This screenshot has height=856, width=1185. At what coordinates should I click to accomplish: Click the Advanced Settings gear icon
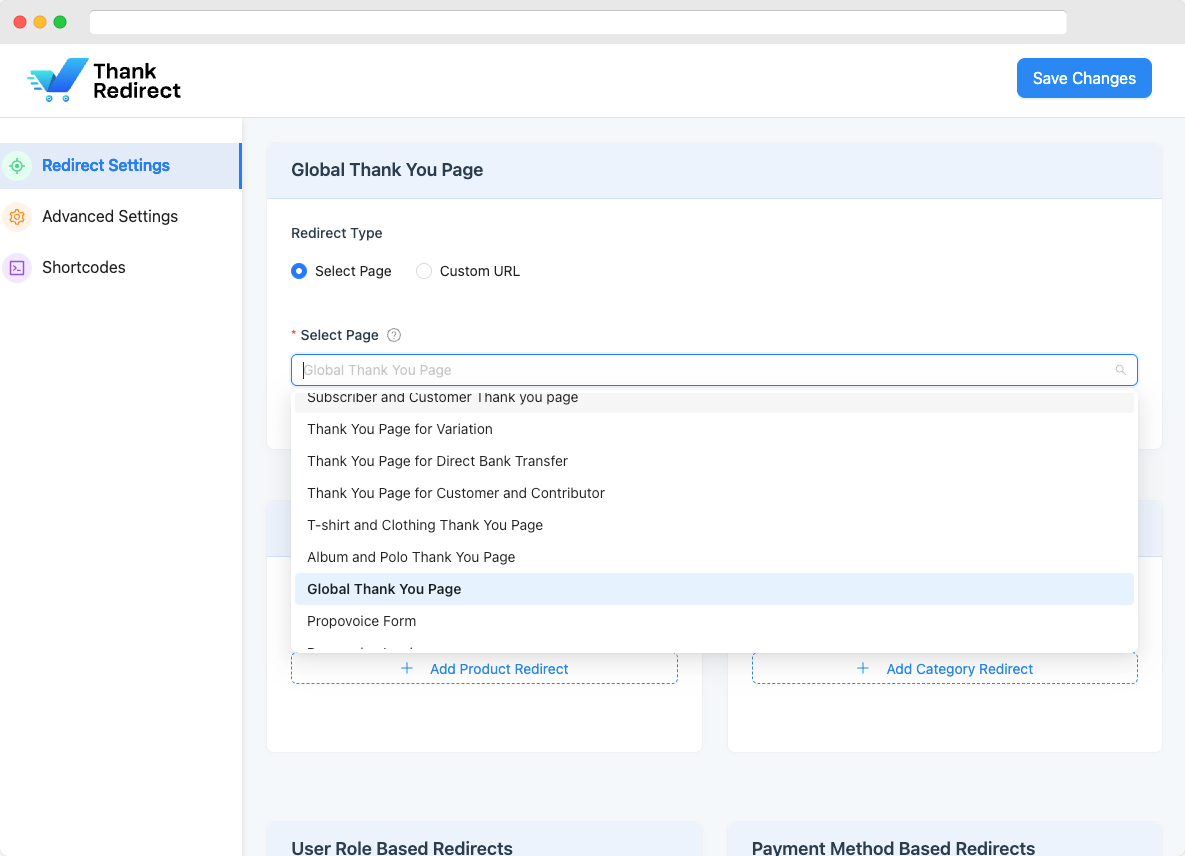coord(17,217)
